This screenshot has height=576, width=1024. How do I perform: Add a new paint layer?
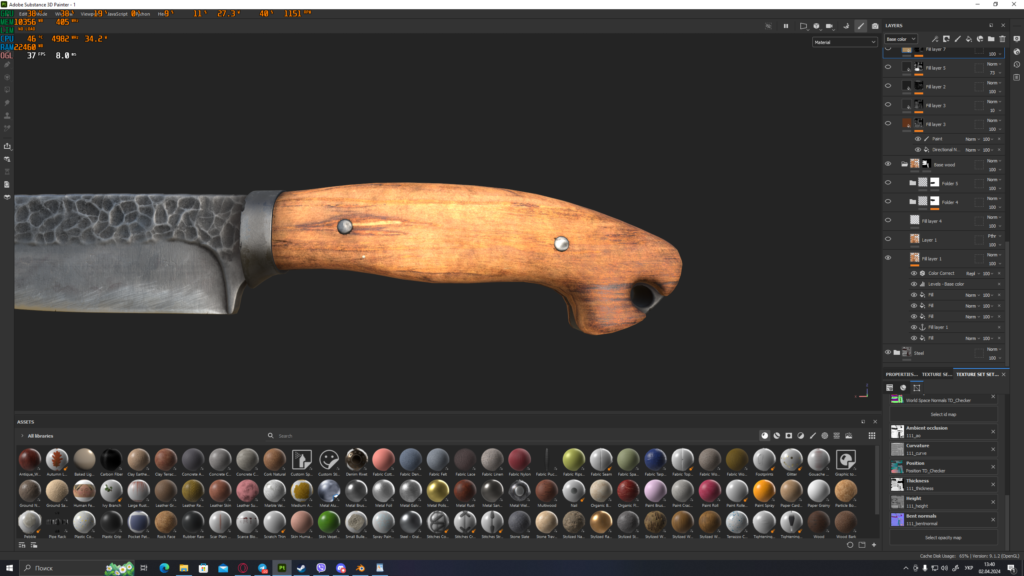[957, 39]
